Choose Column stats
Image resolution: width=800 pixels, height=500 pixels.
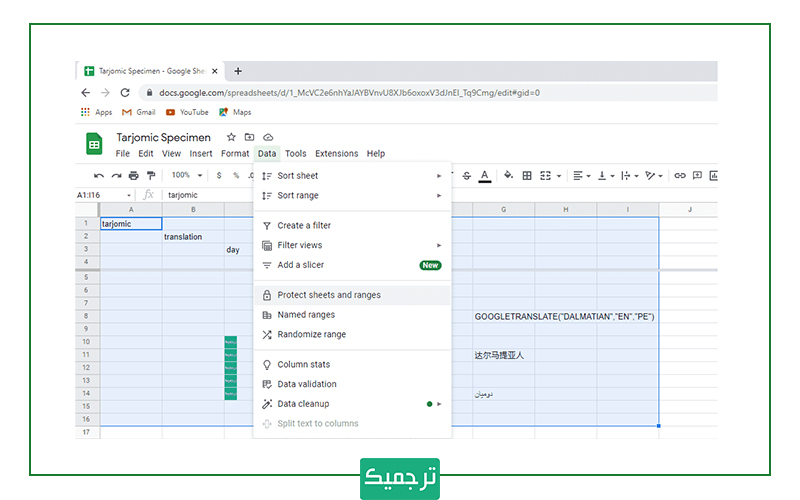[352, 364]
